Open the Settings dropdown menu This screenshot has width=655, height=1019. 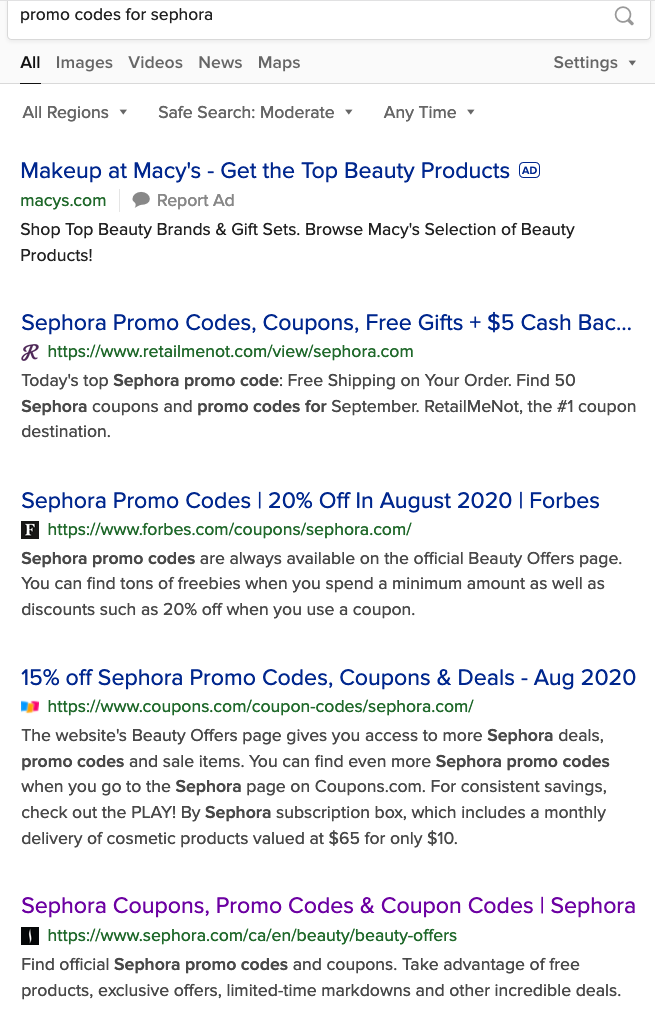[595, 62]
